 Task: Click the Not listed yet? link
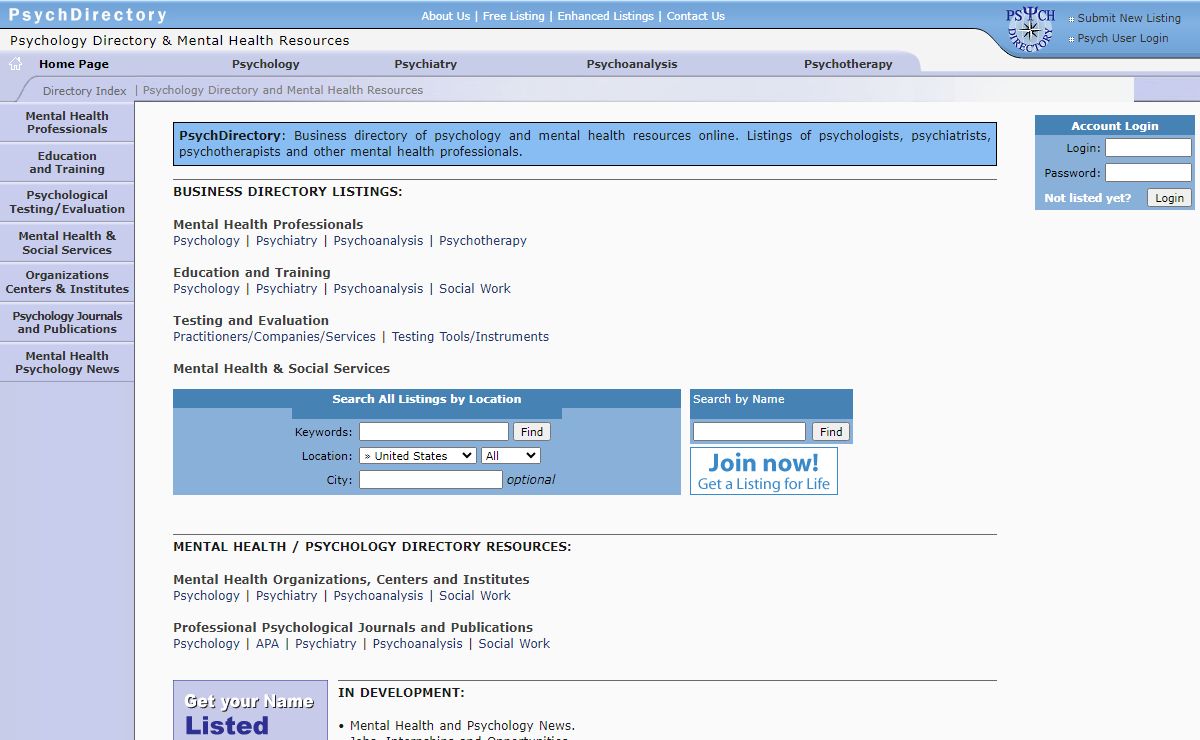point(1088,198)
